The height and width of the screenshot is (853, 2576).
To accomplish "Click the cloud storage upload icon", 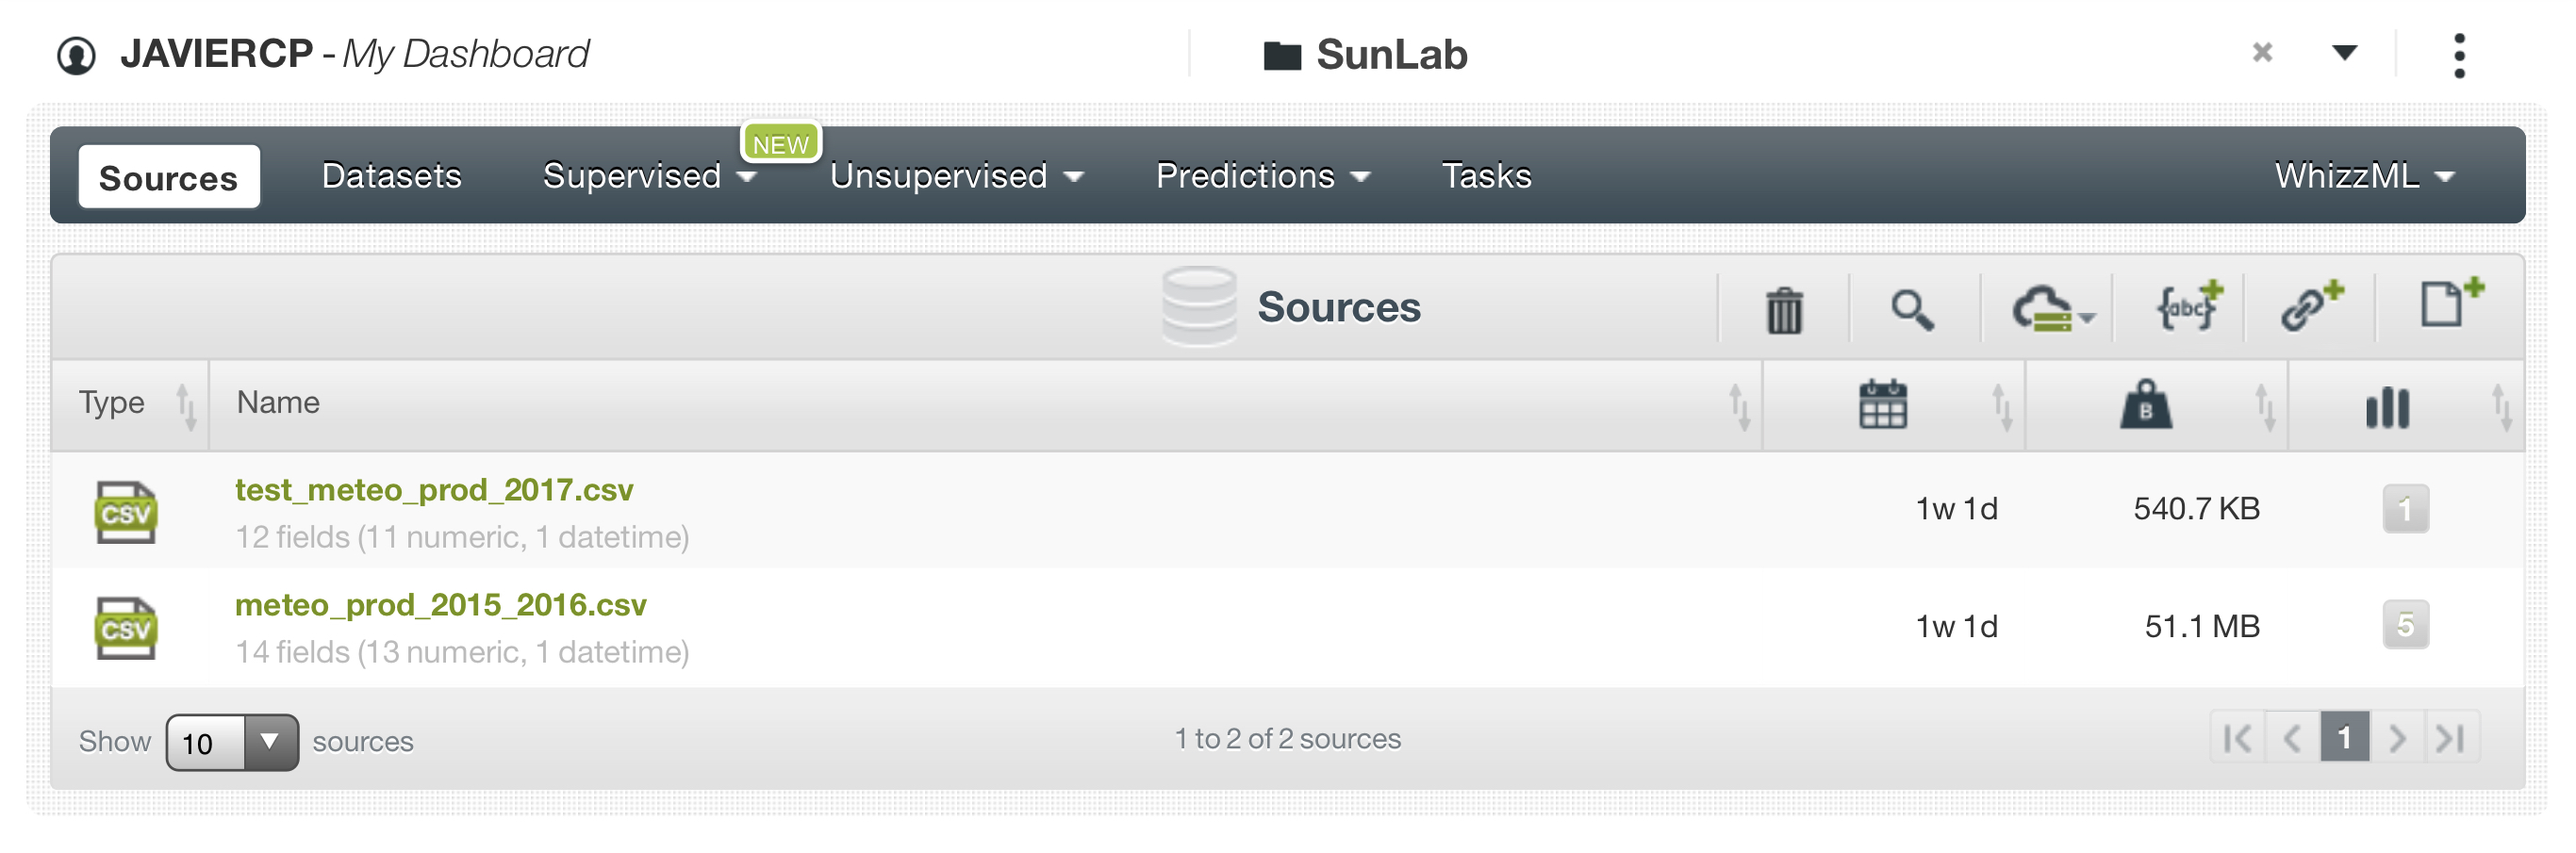I will click(x=2050, y=310).
